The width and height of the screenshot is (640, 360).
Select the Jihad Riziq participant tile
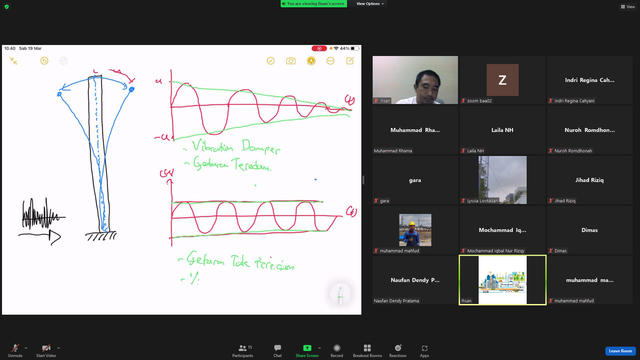click(589, 180)
